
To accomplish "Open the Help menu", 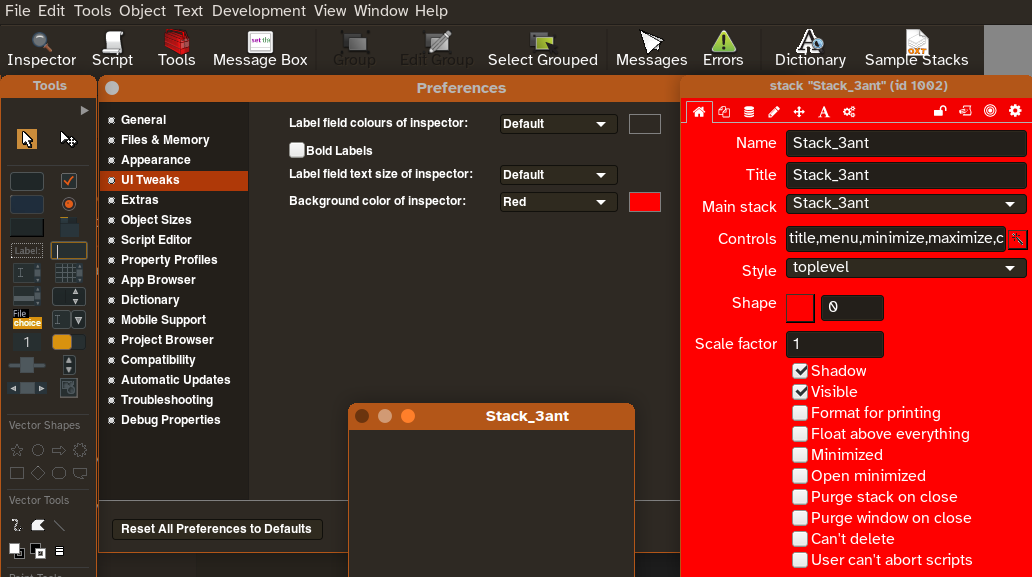I will (x=431, y=11).
